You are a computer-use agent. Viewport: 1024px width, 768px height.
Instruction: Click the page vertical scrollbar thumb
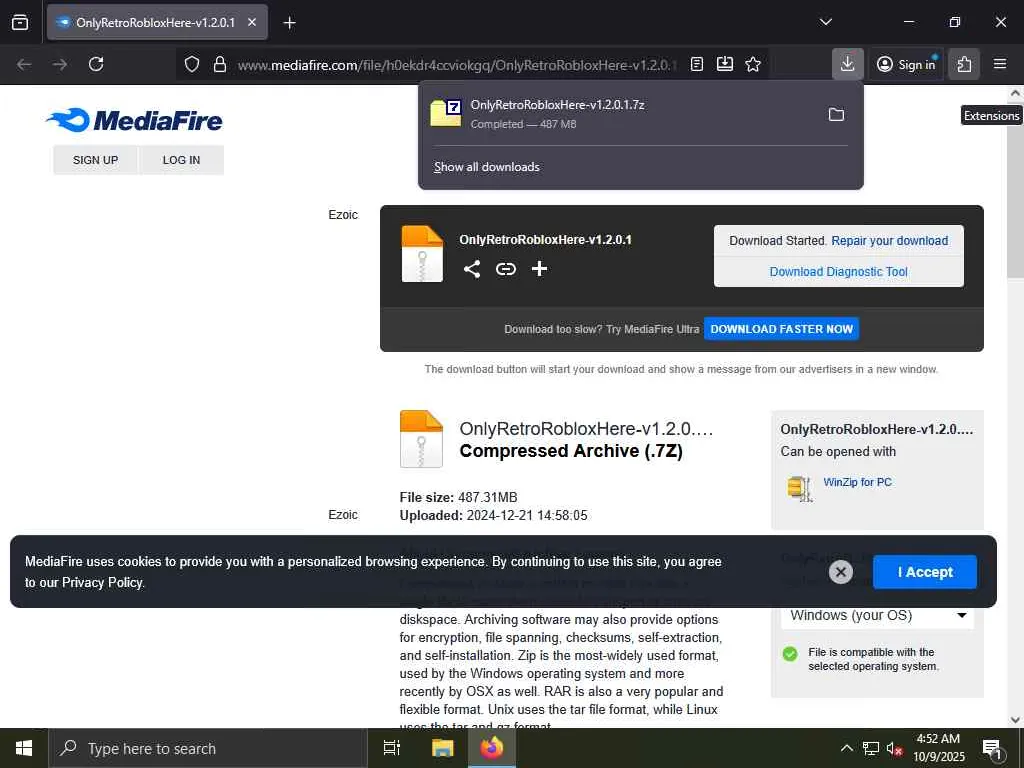[1015, 189]
